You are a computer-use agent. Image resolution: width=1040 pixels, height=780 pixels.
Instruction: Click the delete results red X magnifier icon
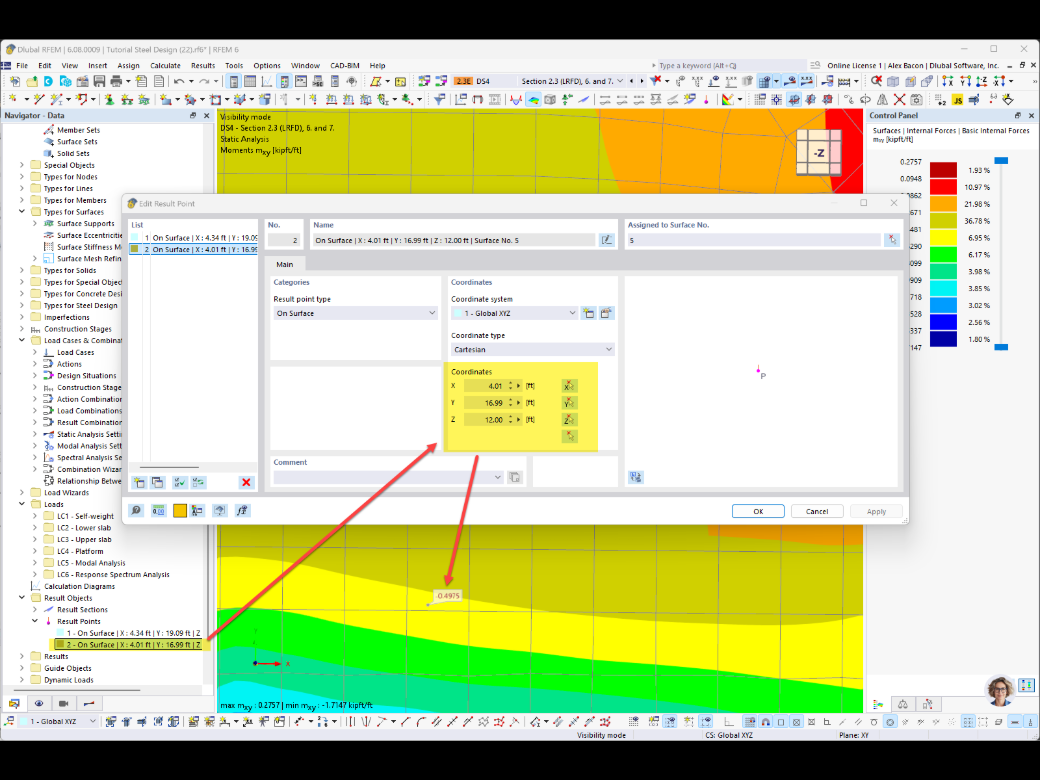click(x=876, y=81)
